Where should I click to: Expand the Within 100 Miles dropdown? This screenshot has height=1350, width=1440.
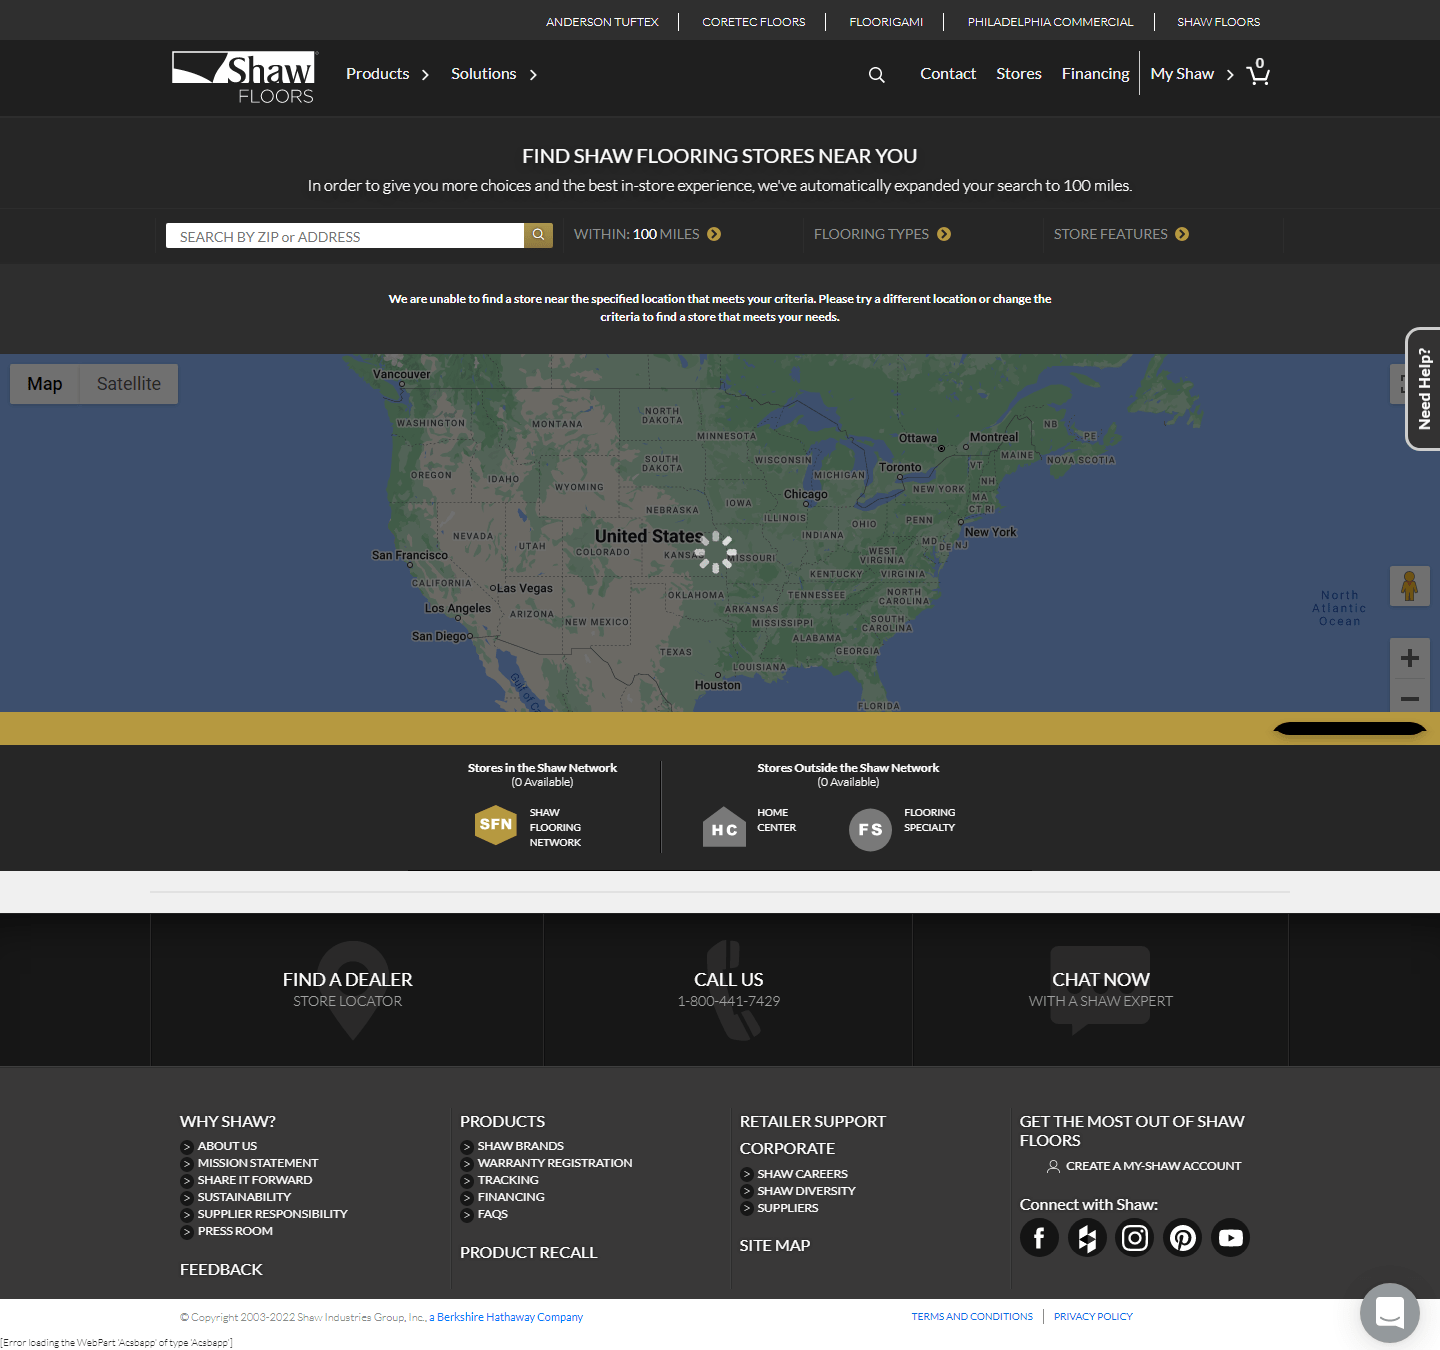tap(647, 234)
